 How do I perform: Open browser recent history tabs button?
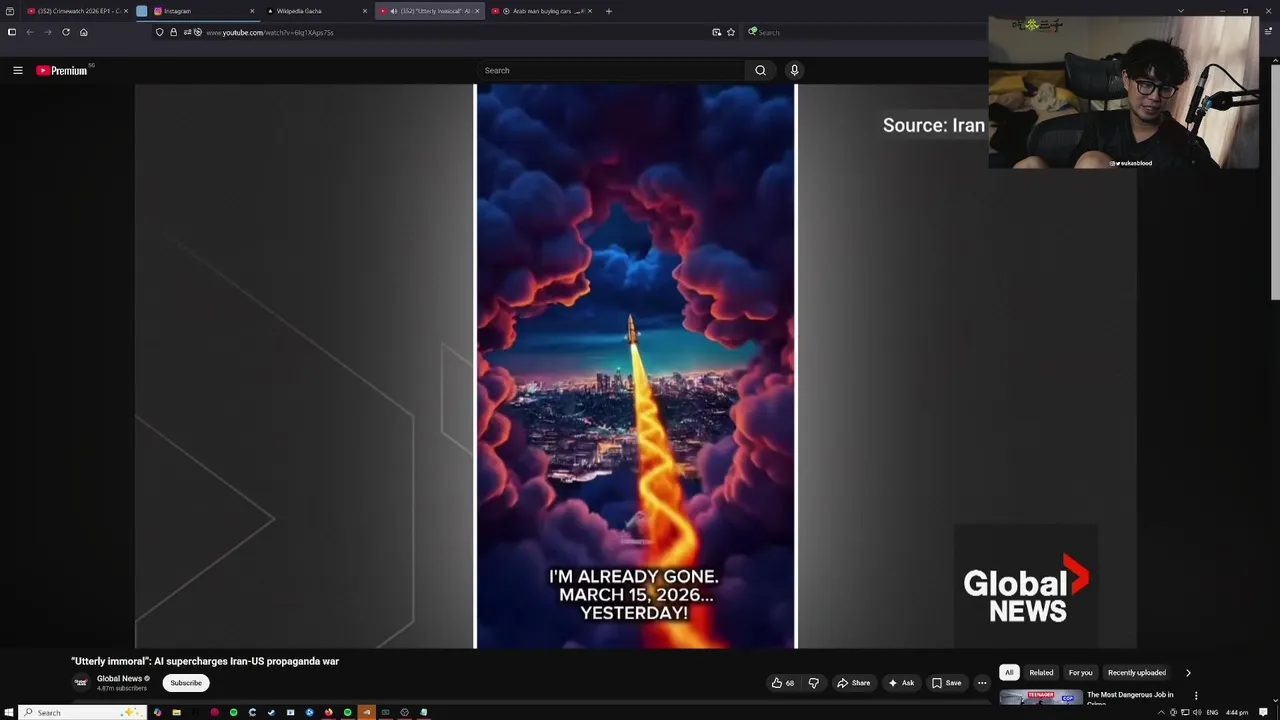tap(10, 11)
